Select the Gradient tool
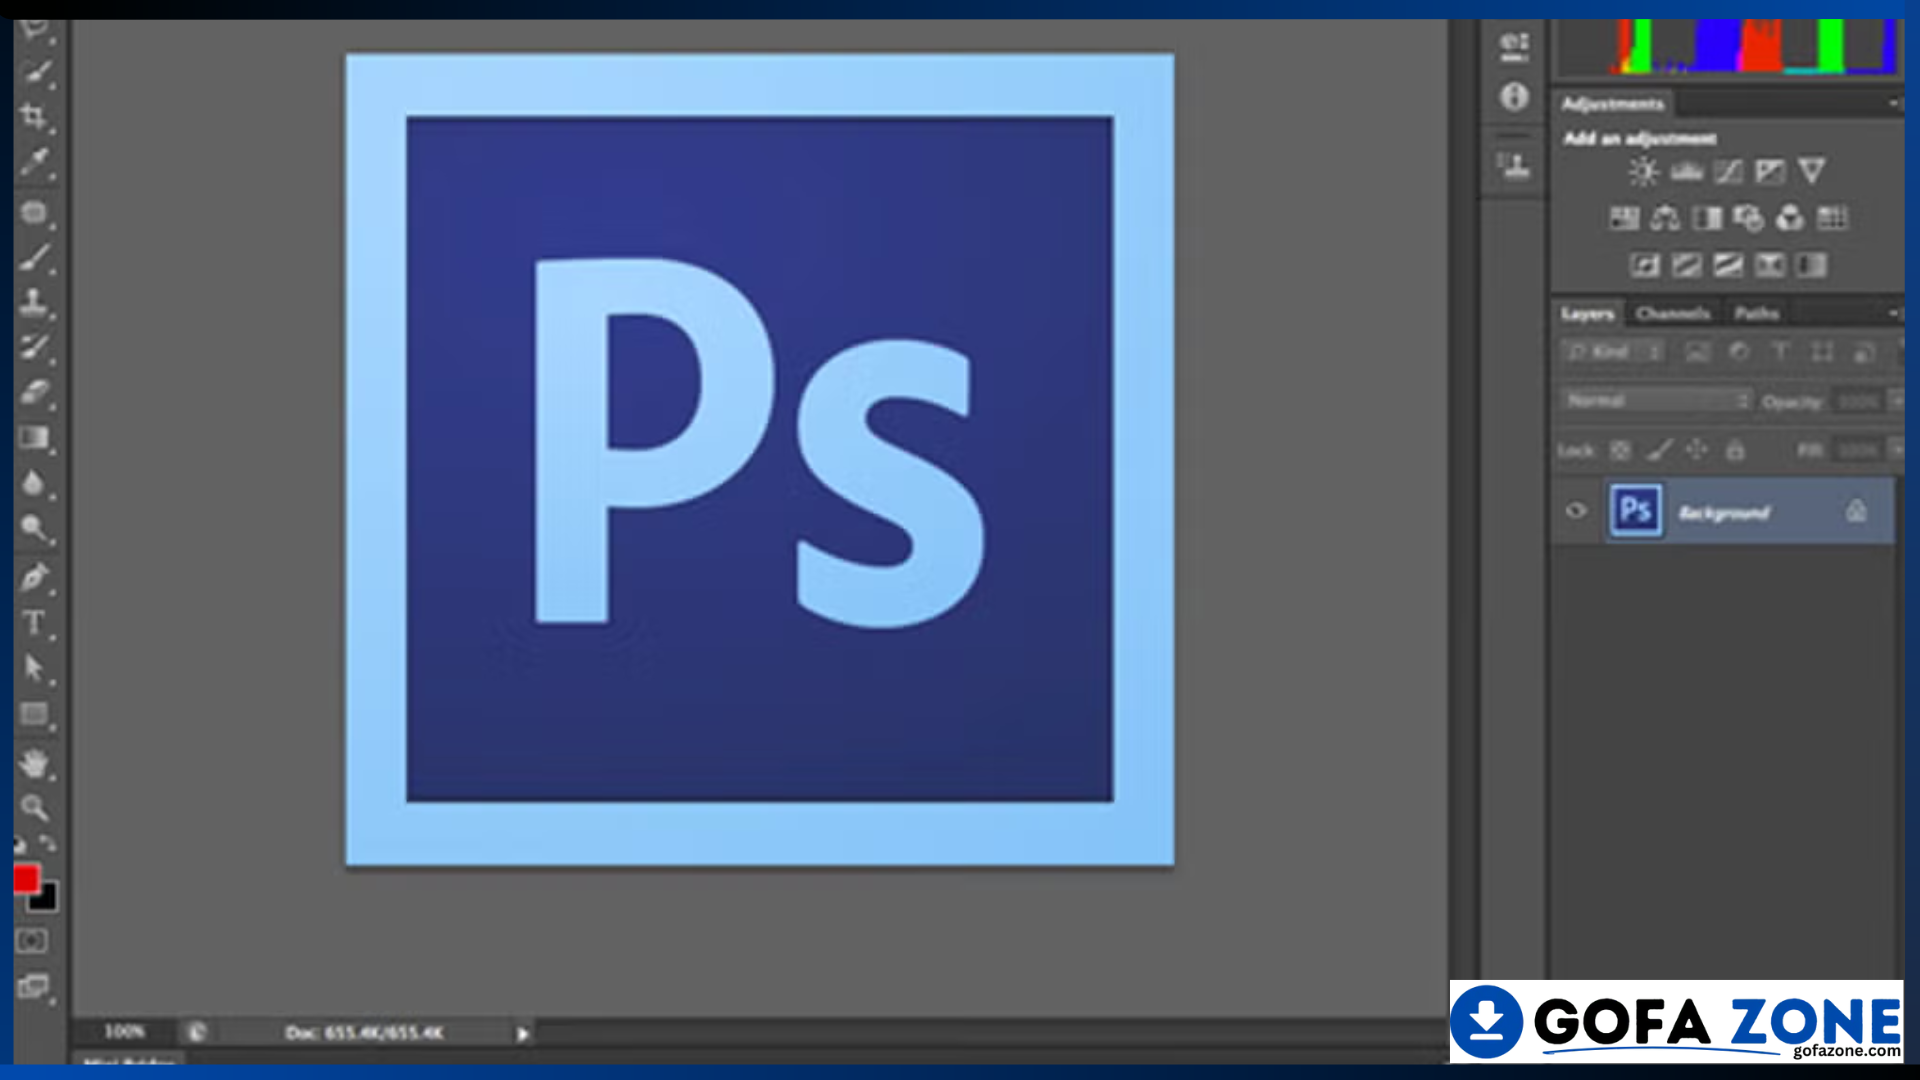The height and width of the screenshot is (1080, 1920). [34, 438]
